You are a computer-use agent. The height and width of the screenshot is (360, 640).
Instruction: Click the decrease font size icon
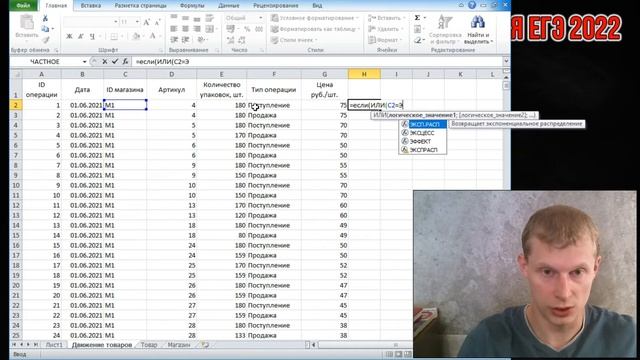tap(157, 22)
